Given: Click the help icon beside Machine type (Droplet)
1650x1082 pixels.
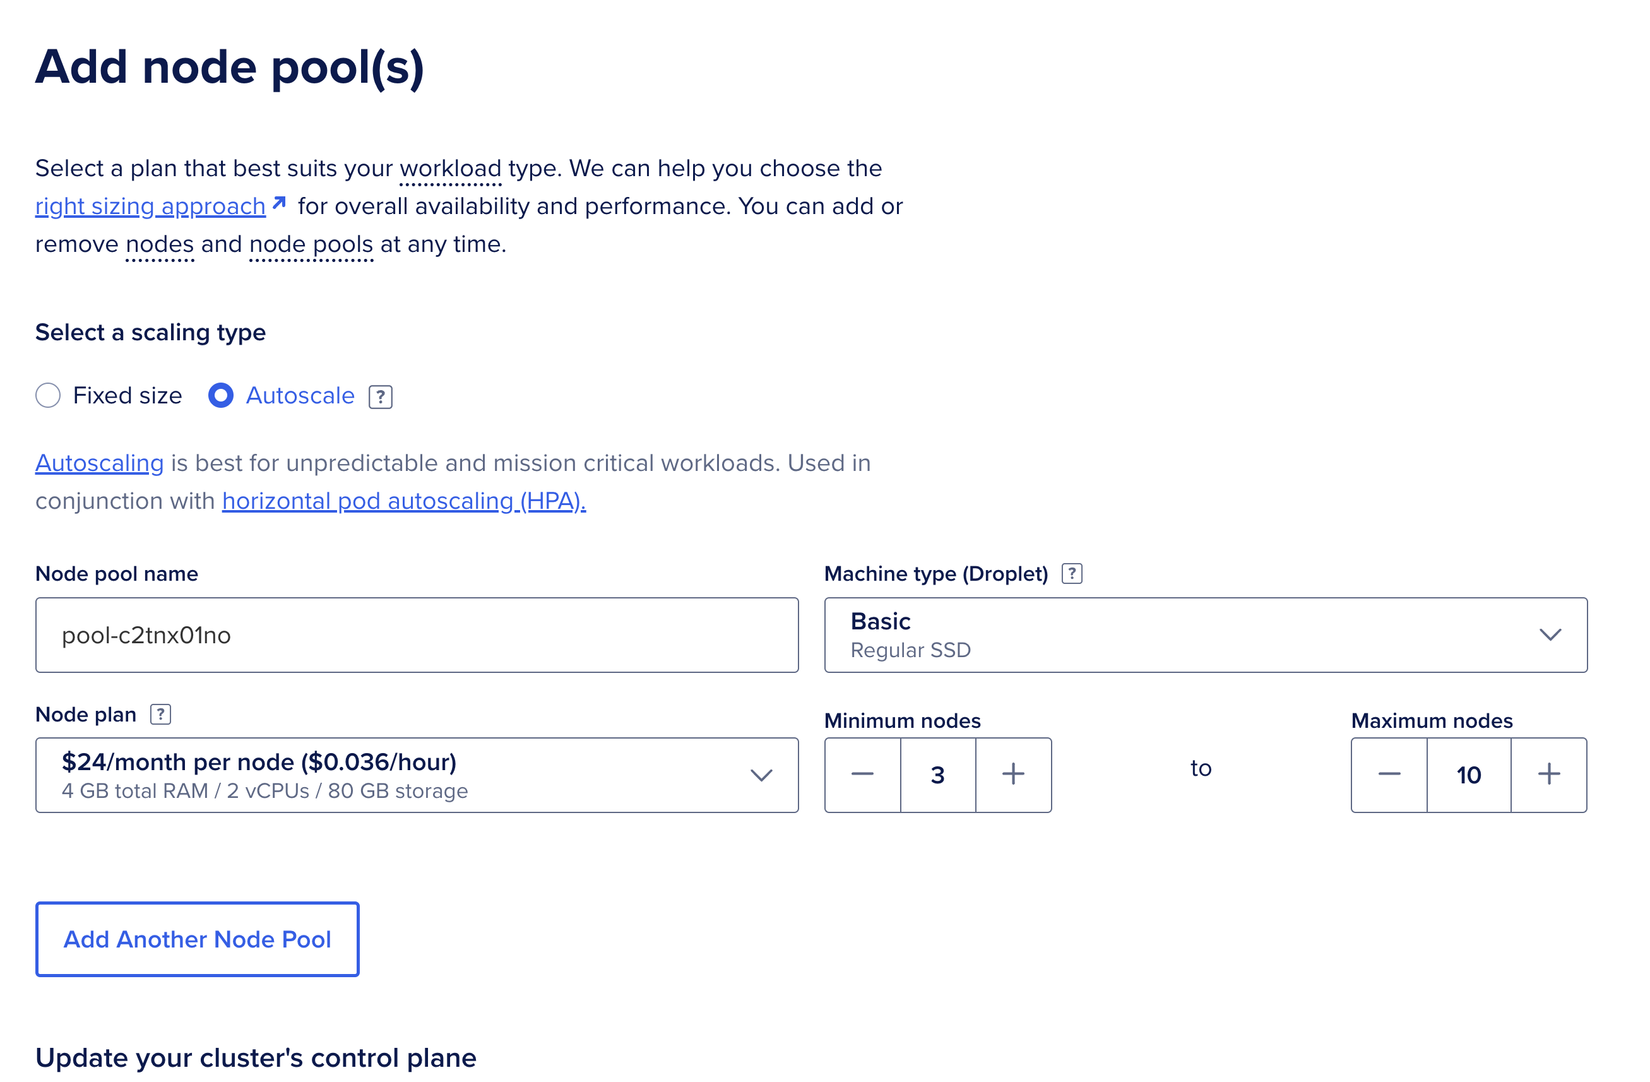Looking at the screenshot, I should (x=1072, y=574).
